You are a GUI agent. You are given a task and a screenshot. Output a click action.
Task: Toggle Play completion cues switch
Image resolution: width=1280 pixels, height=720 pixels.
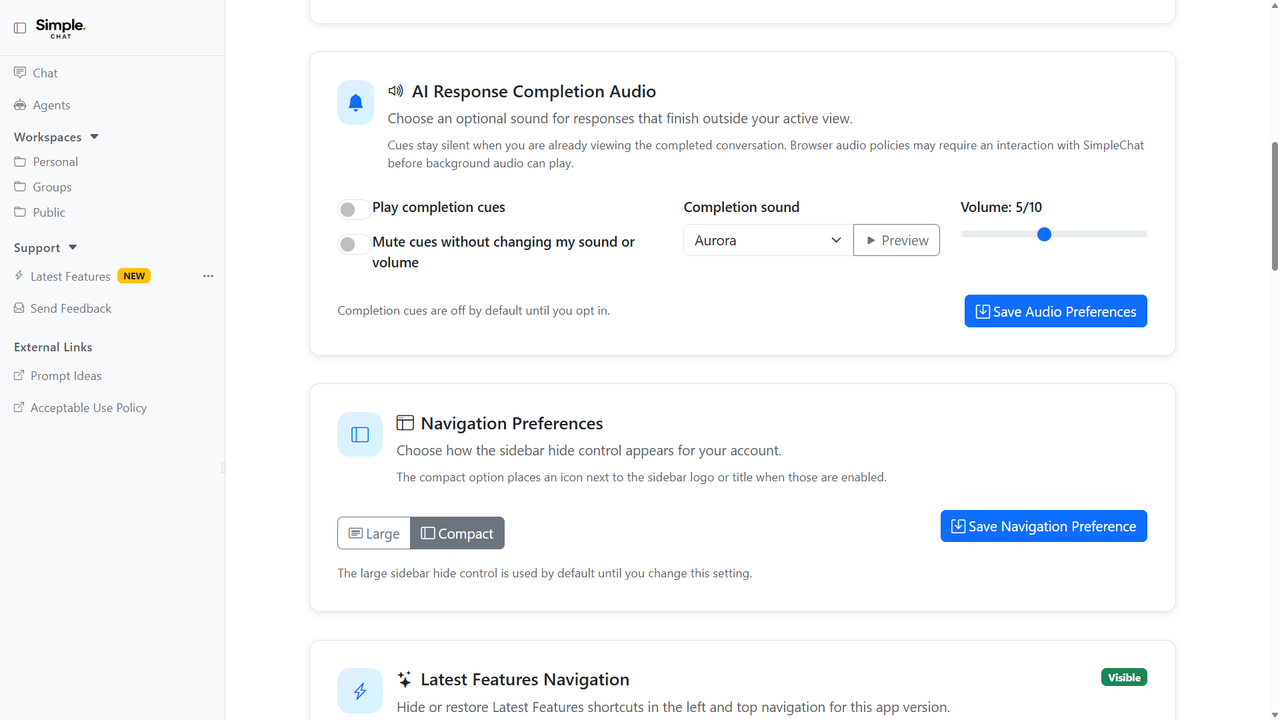tap(352, 209)
